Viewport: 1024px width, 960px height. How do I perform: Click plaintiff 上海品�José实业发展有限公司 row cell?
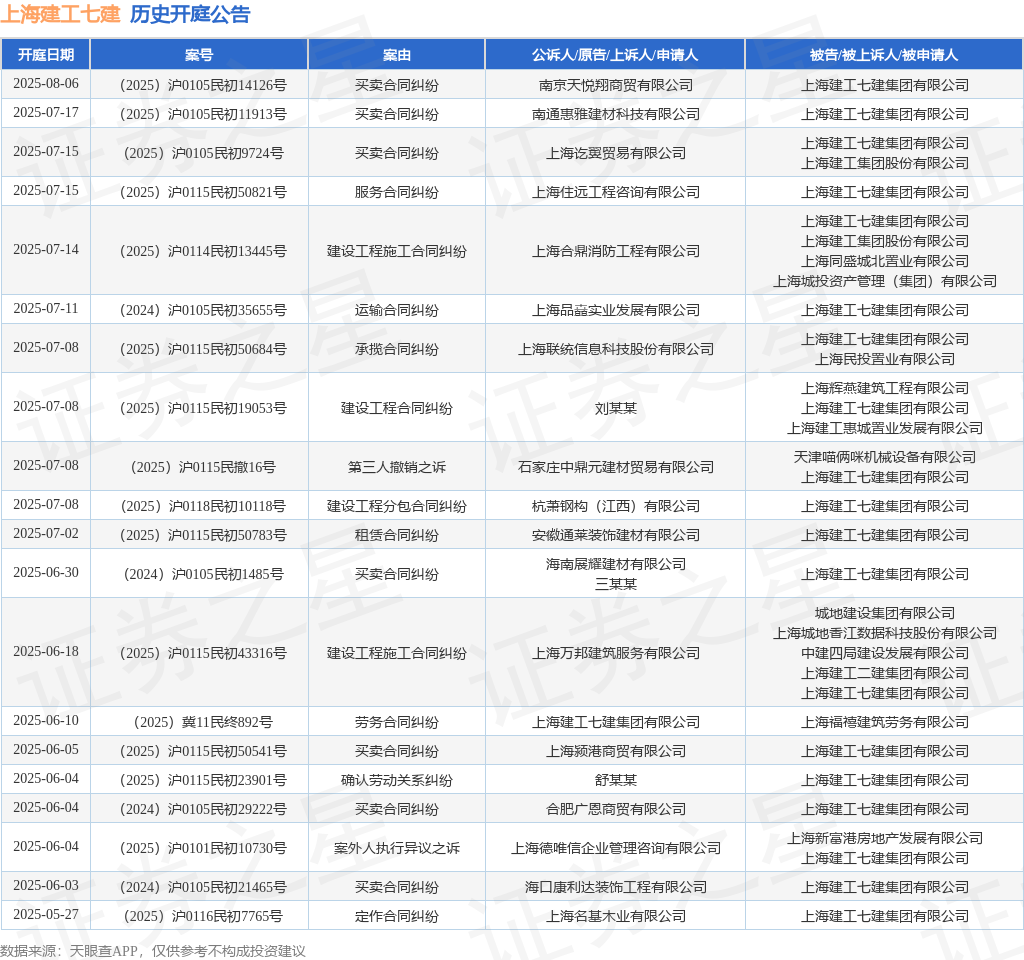point(615,310)
